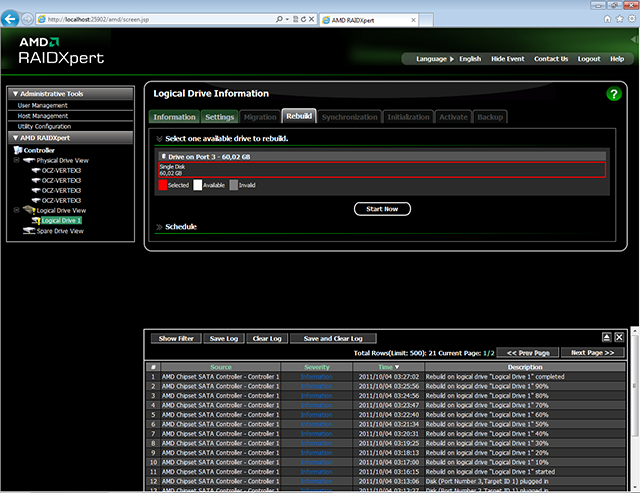This screenshot has width=640, height=493.
Task: Click the Show Filter button
Action: (176, 338)
